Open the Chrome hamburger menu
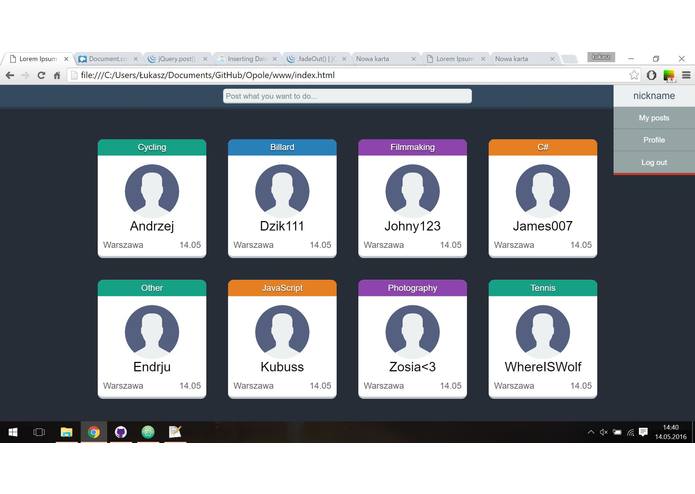The height and width of the screenshot is (494, 695). coord(686,75)
